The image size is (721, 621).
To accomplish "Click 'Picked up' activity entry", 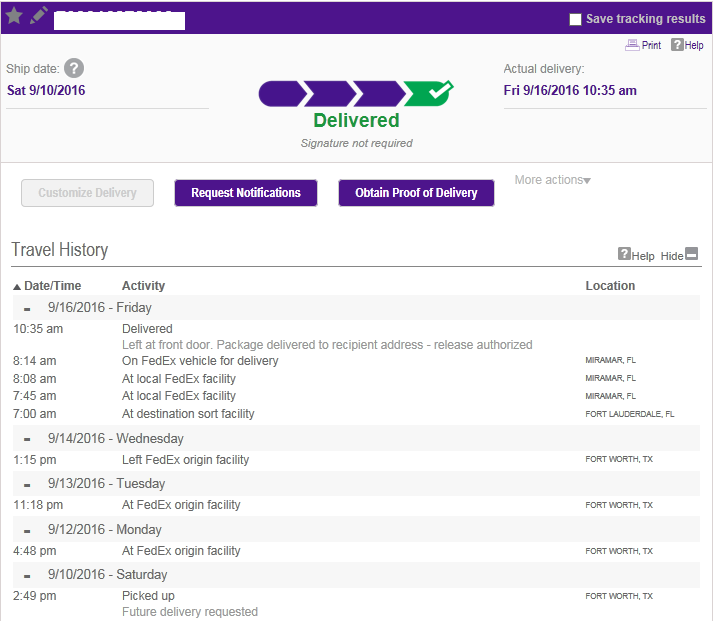I will click(x=148, y=596).
